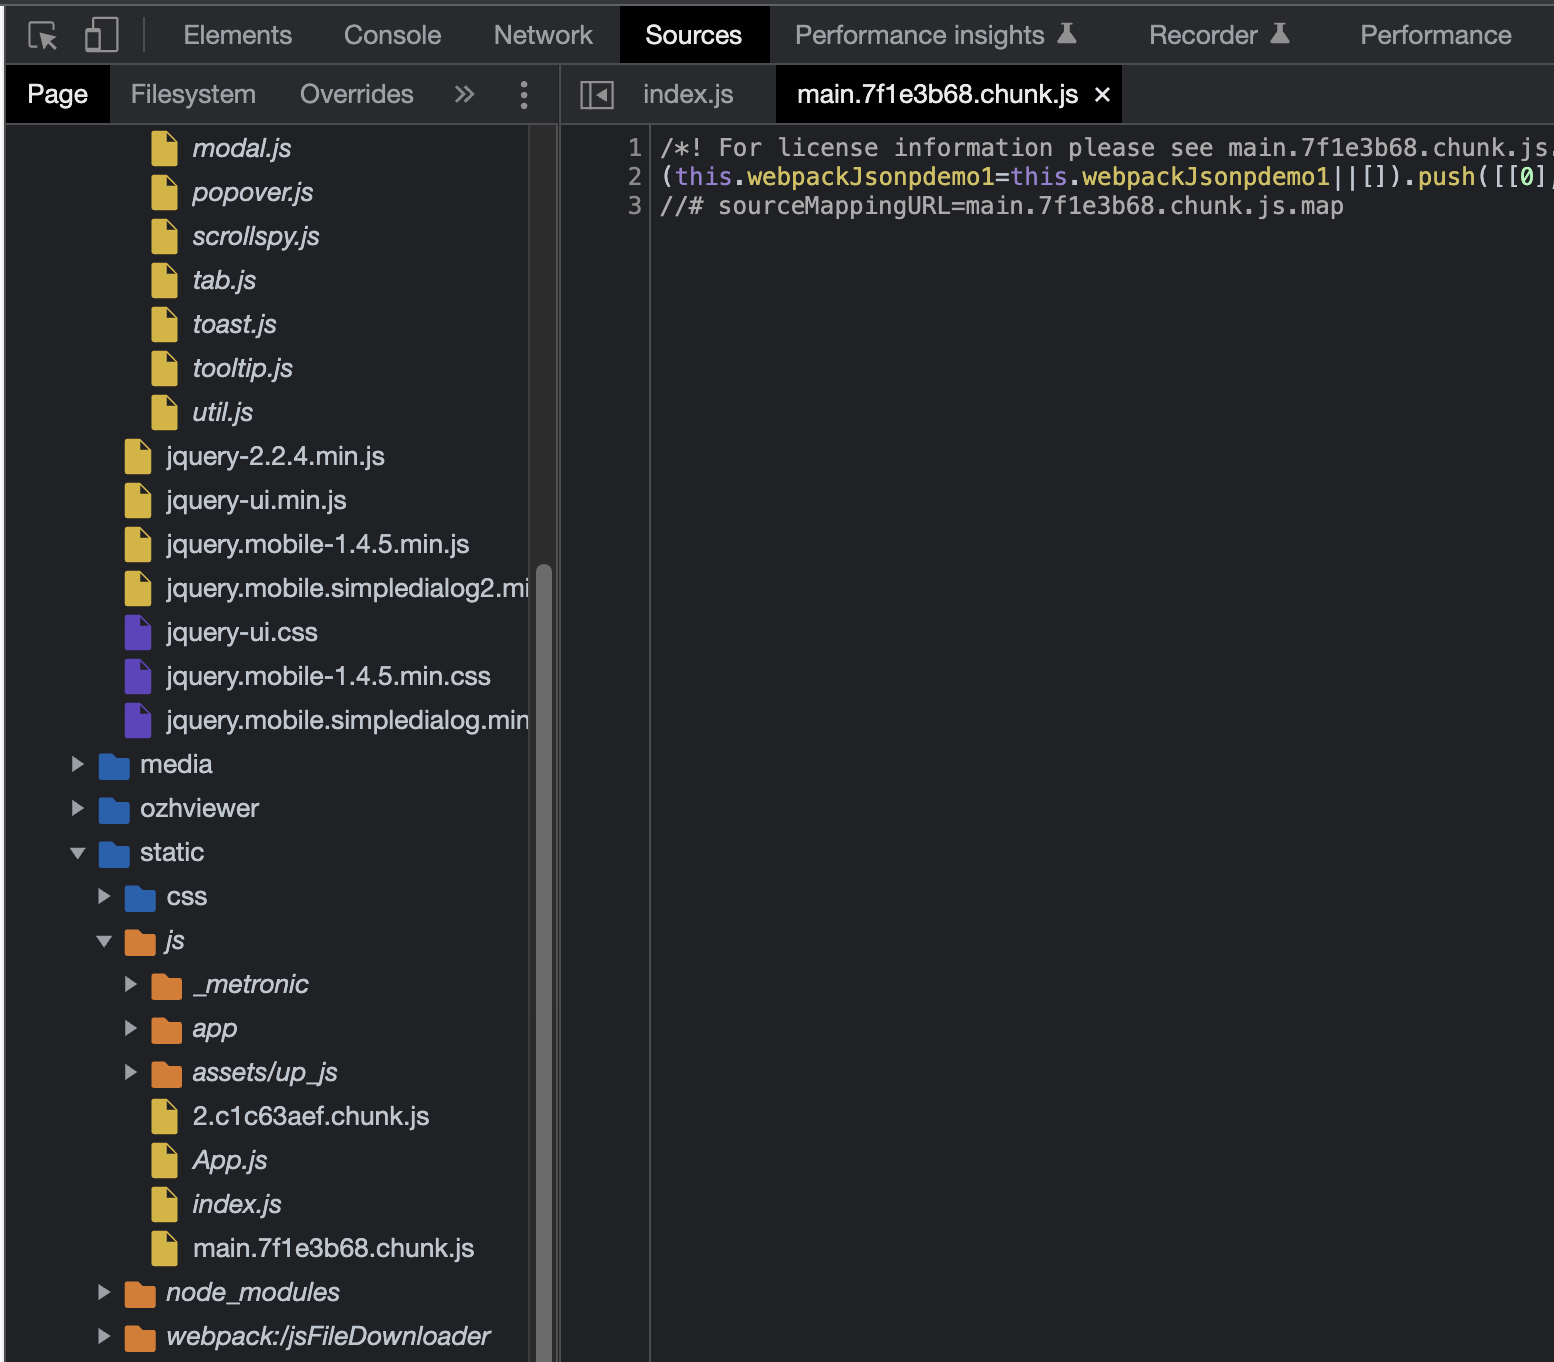
Task: Click line number 1 in the gutter
Action: (x=635, y=148)
